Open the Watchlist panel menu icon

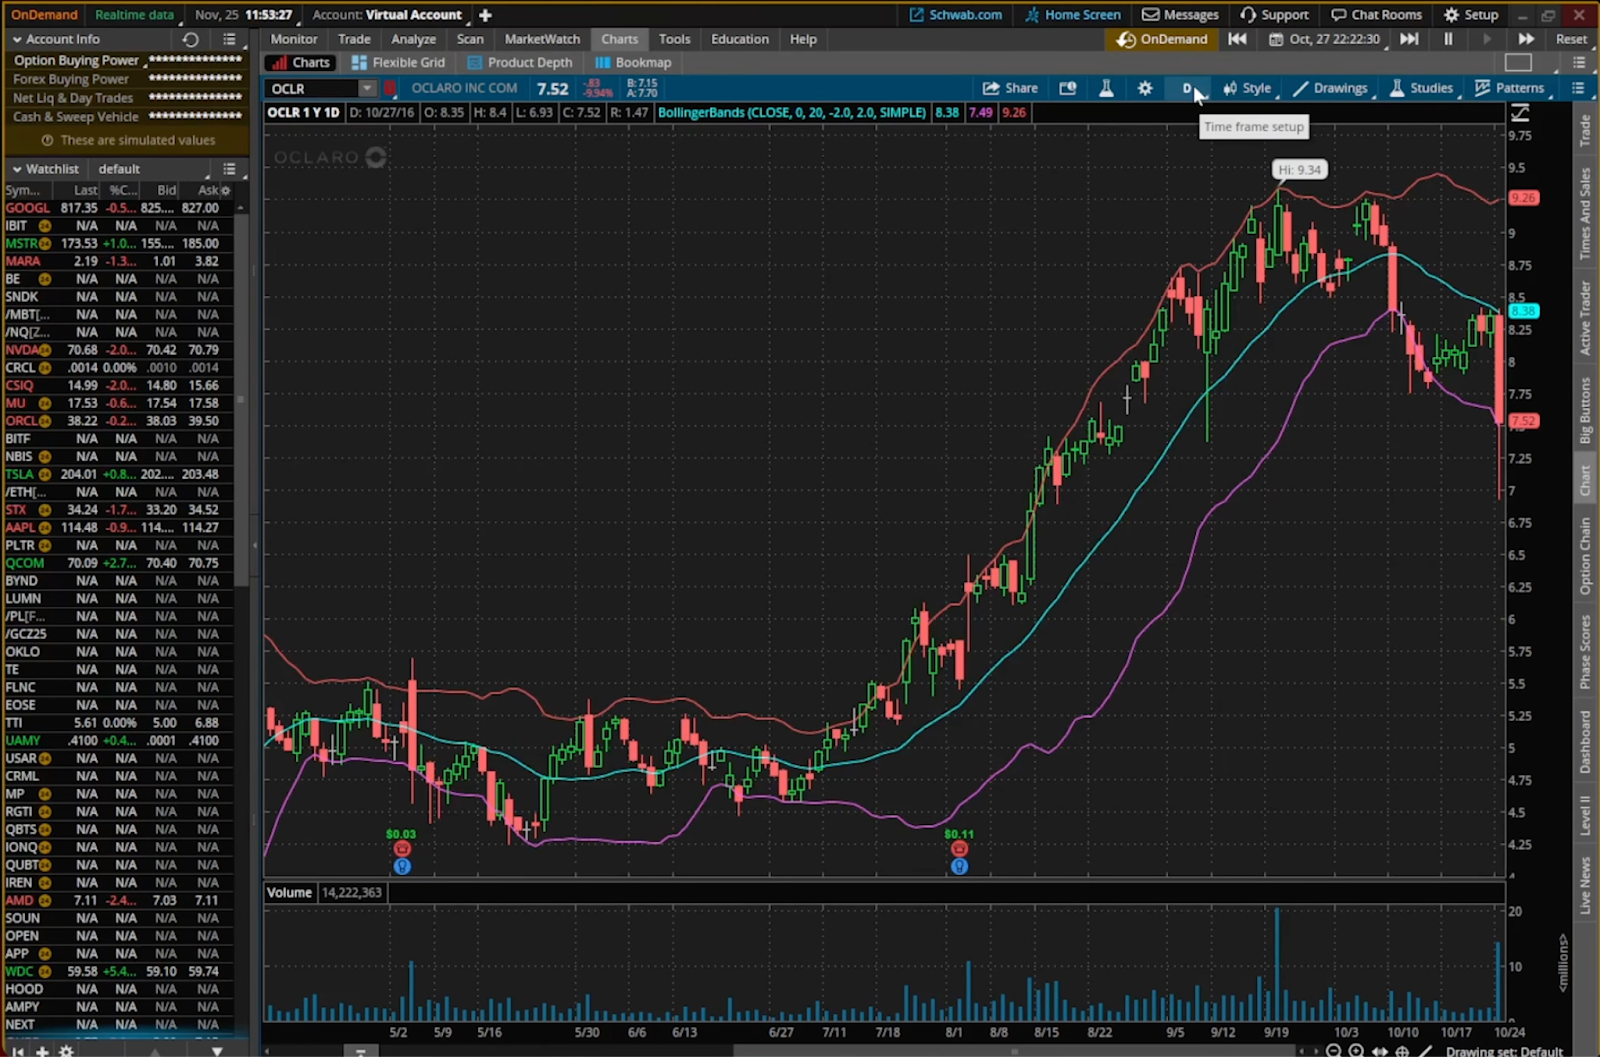coord(229,169)
